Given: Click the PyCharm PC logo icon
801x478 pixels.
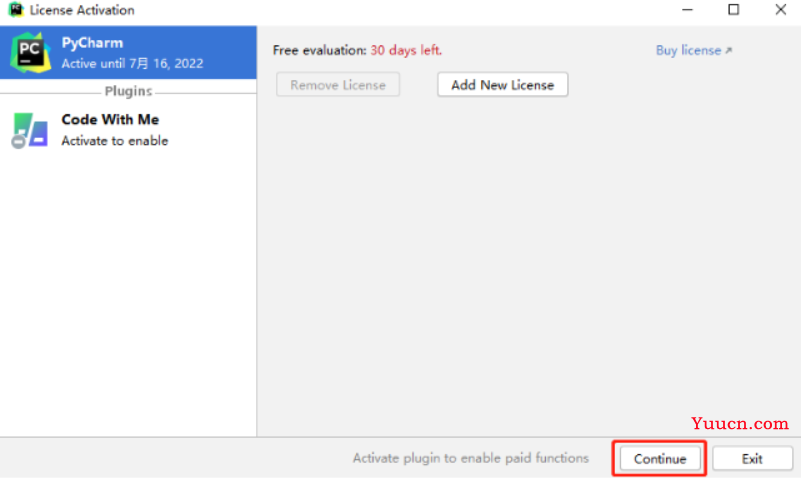Looking at the screenshot, I should [30, 52].
